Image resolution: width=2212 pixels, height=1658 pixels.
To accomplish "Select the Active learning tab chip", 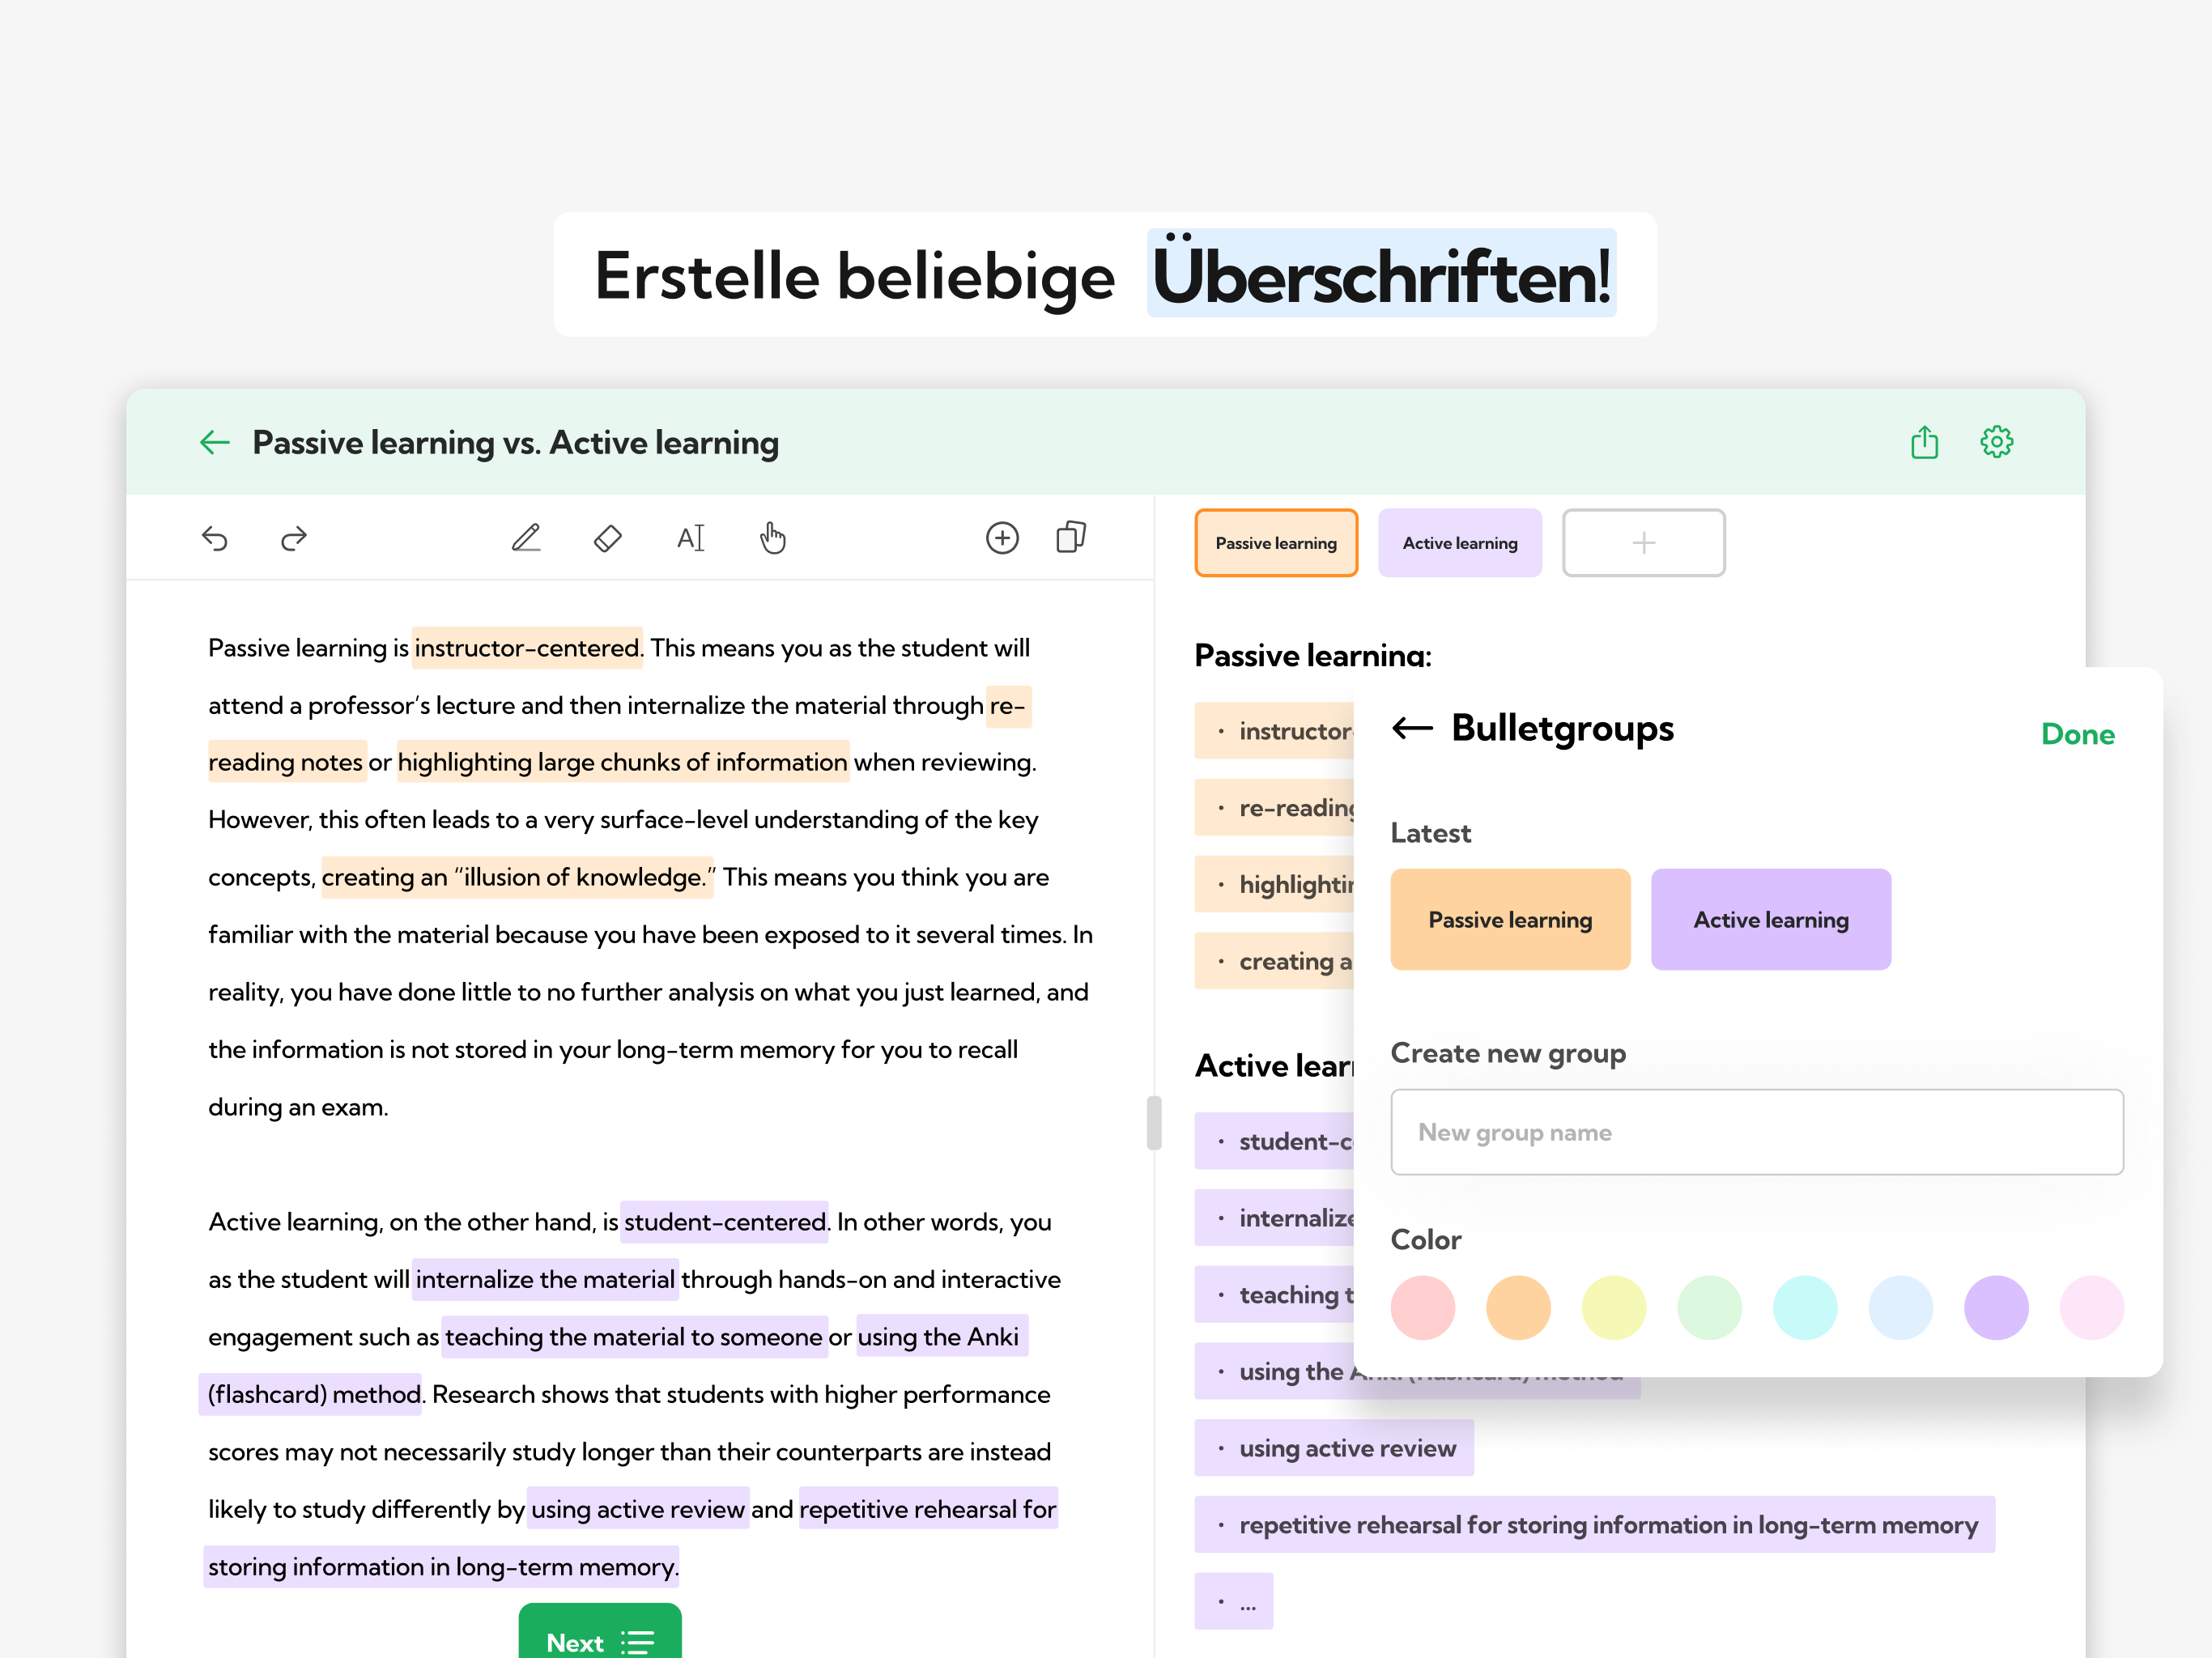I will click(x=1459, y=543).
